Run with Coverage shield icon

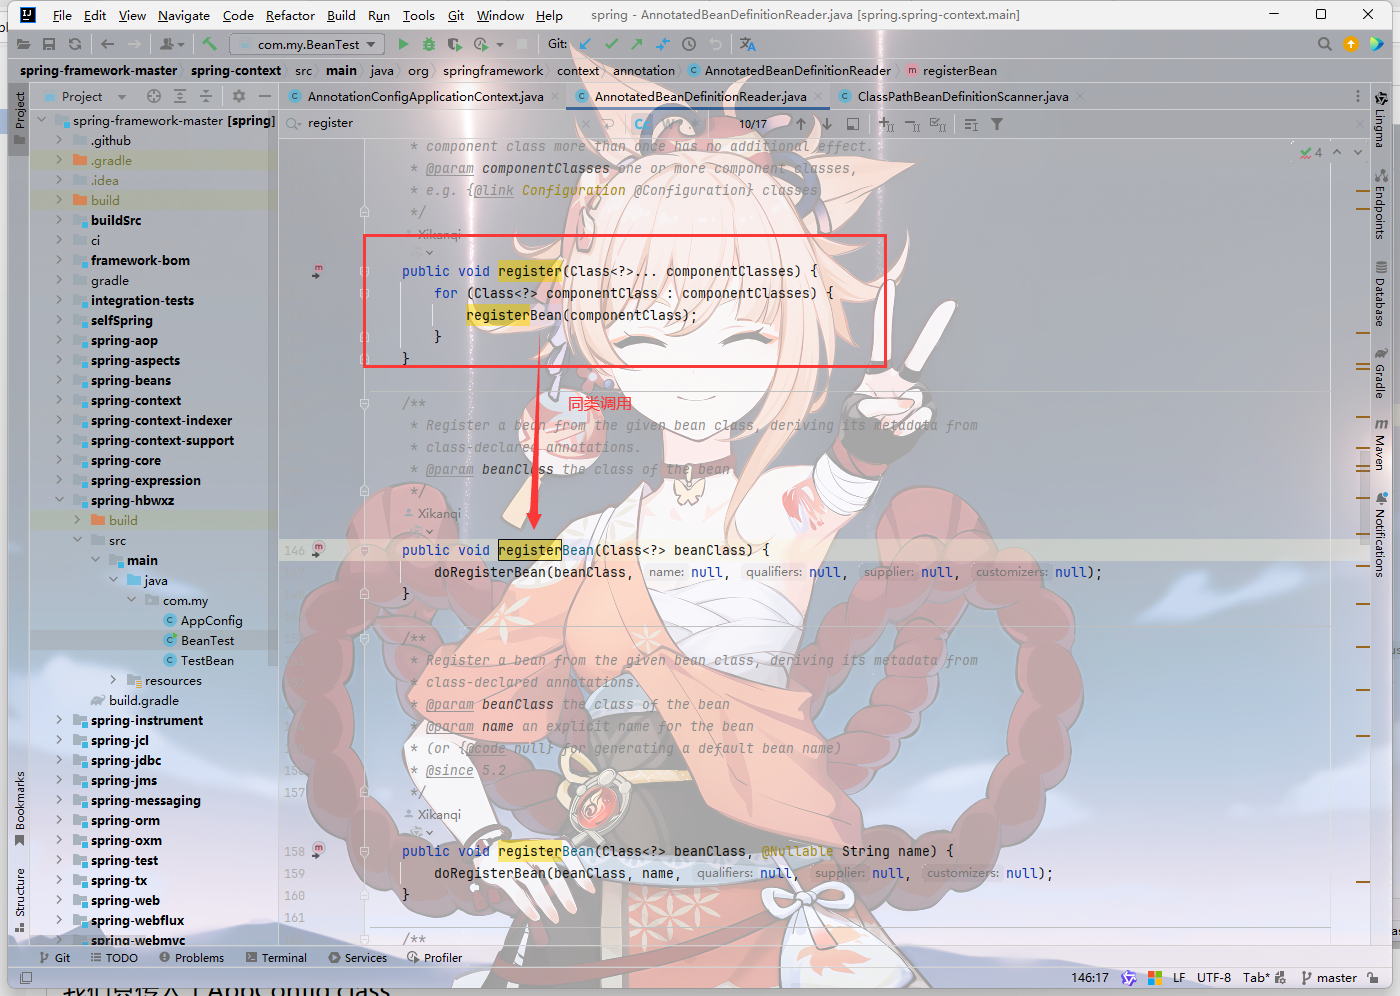454,44
